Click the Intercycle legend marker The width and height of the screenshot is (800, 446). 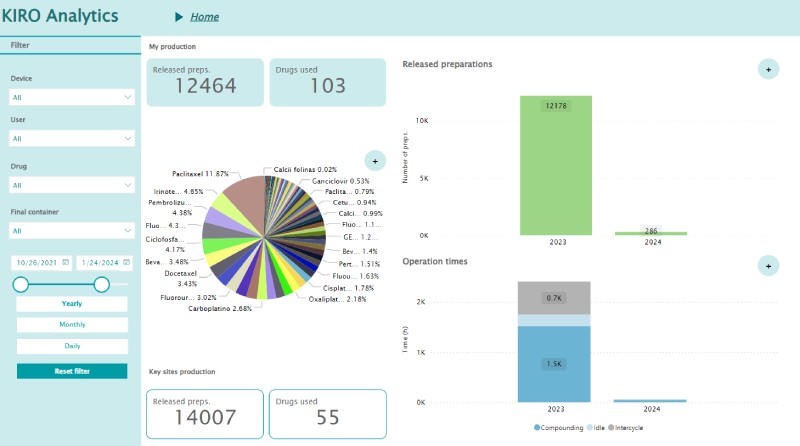tap(612, 427)
